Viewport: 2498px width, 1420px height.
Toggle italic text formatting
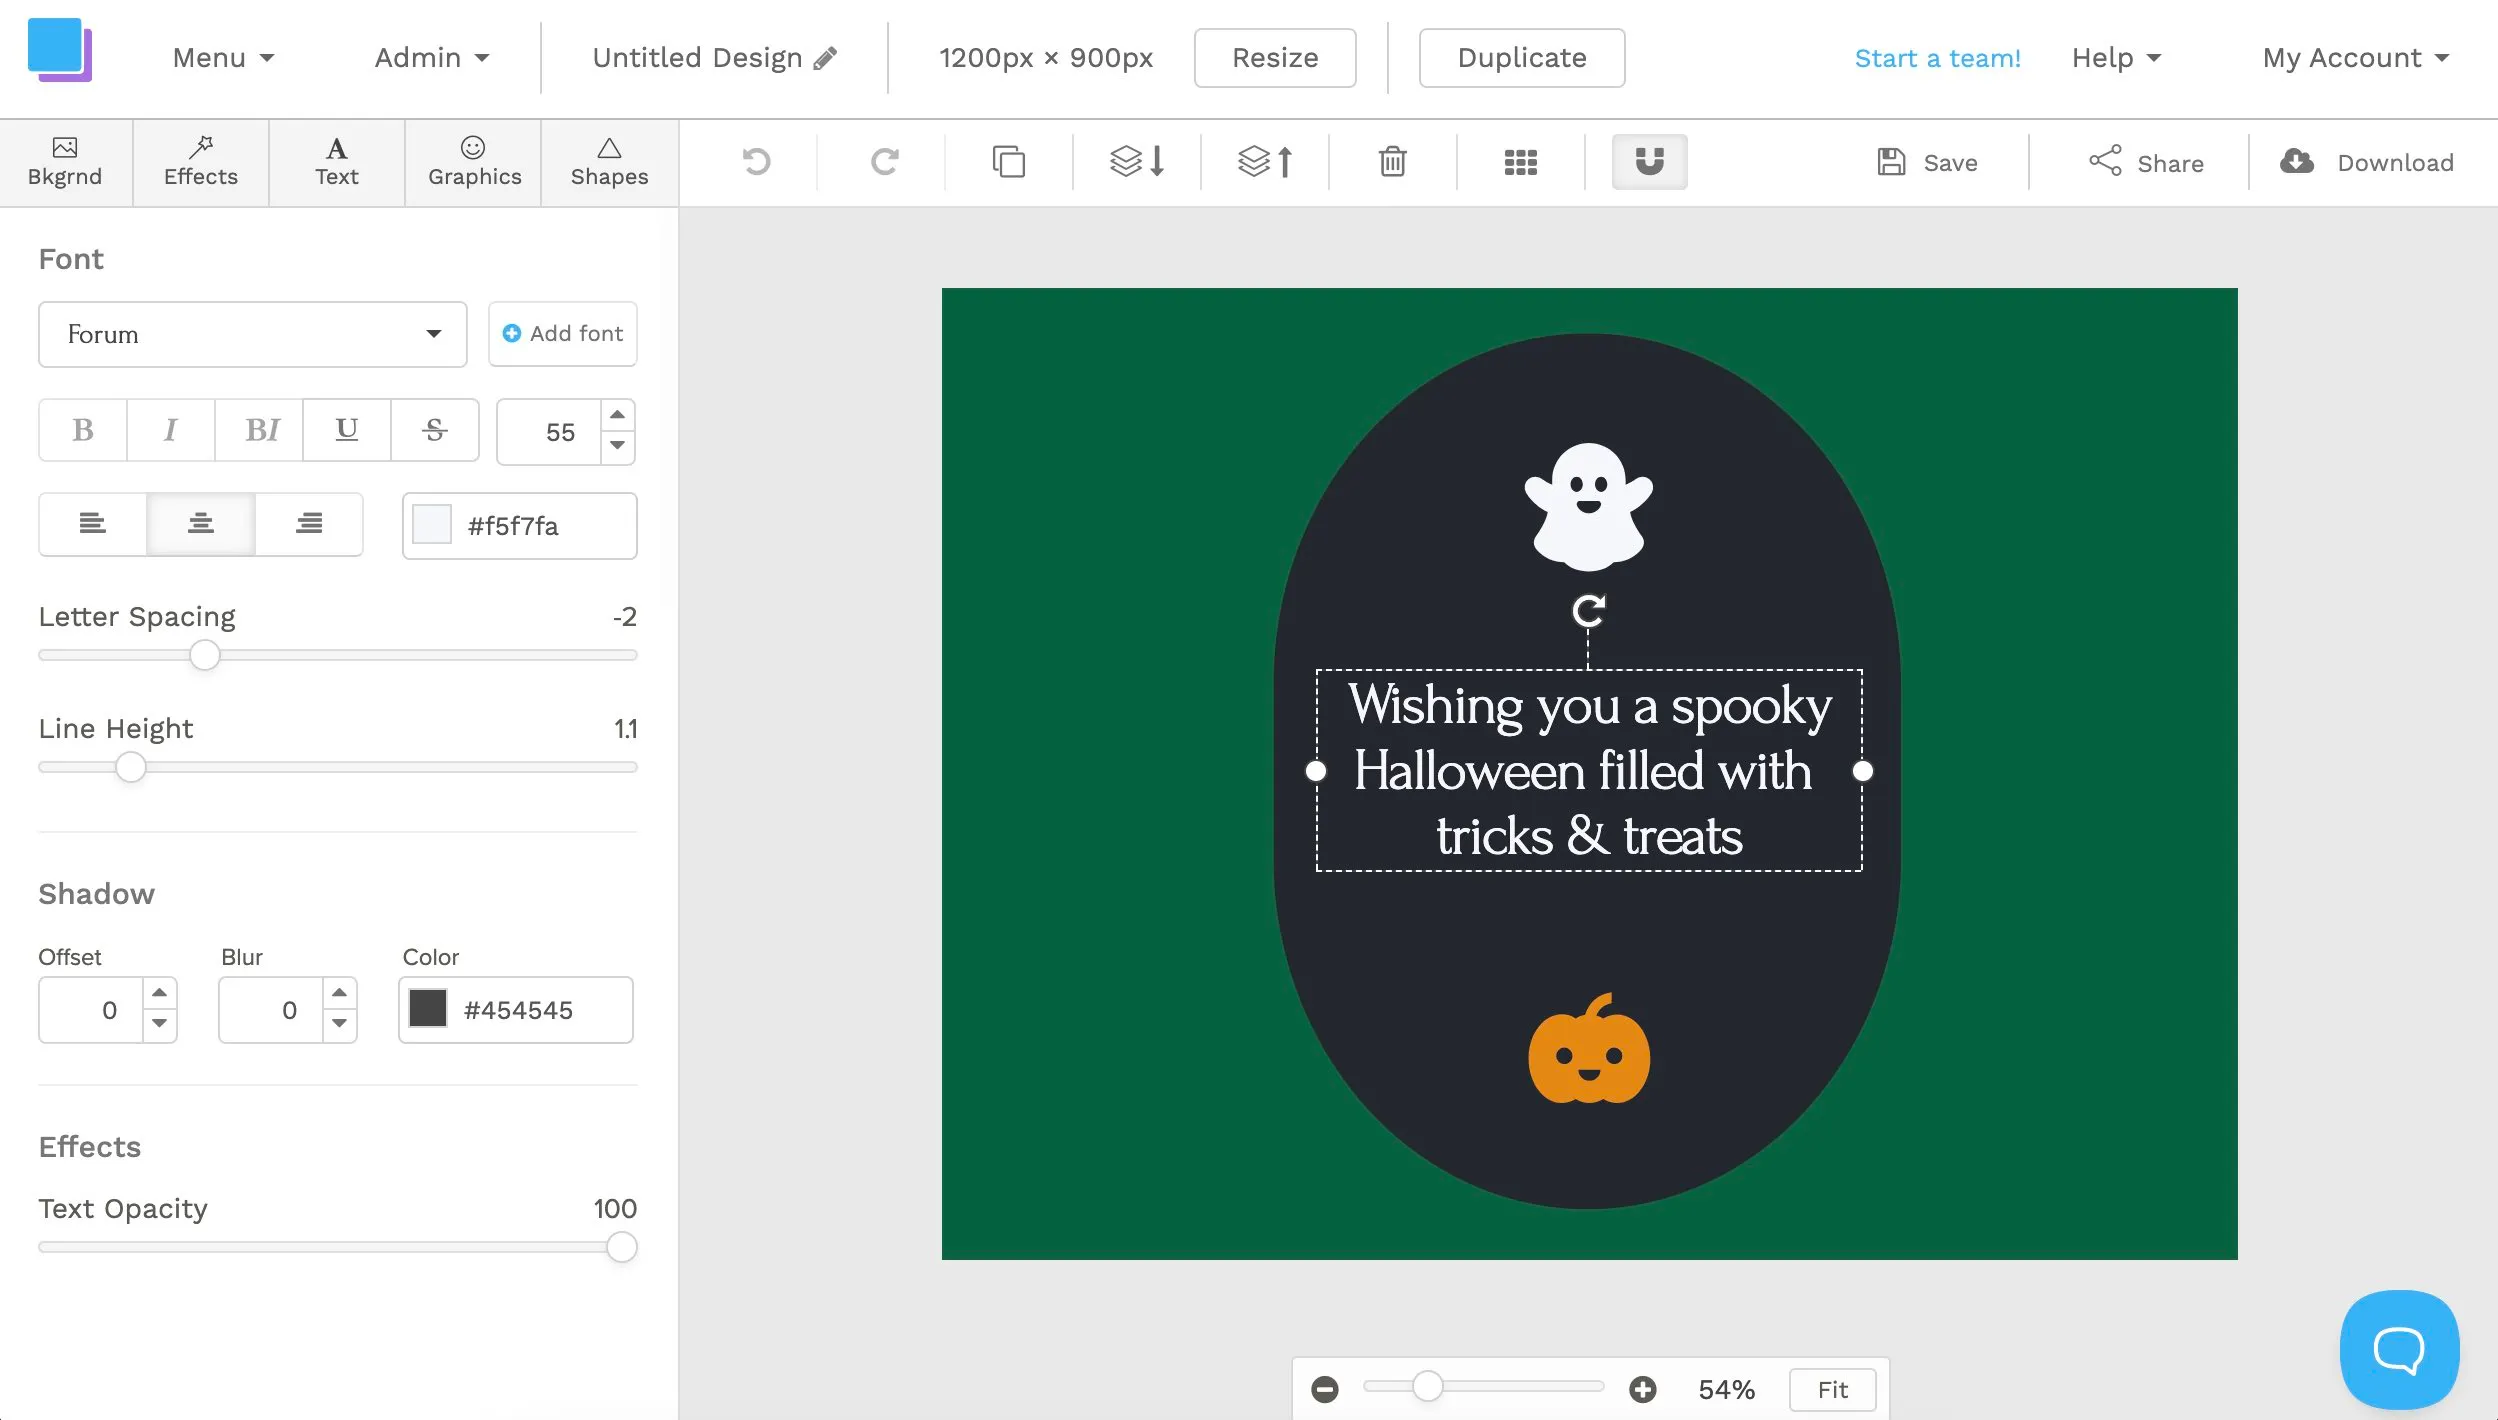point(170,430)
